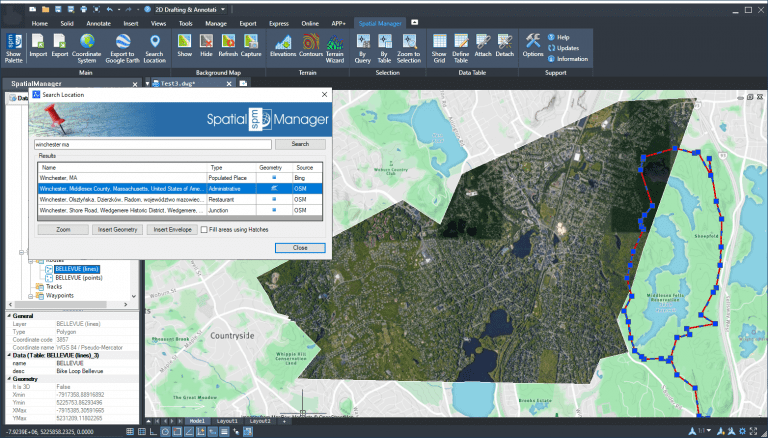Open the Coordinate System tool
This screenshot has height=438, width=768.
87,48
